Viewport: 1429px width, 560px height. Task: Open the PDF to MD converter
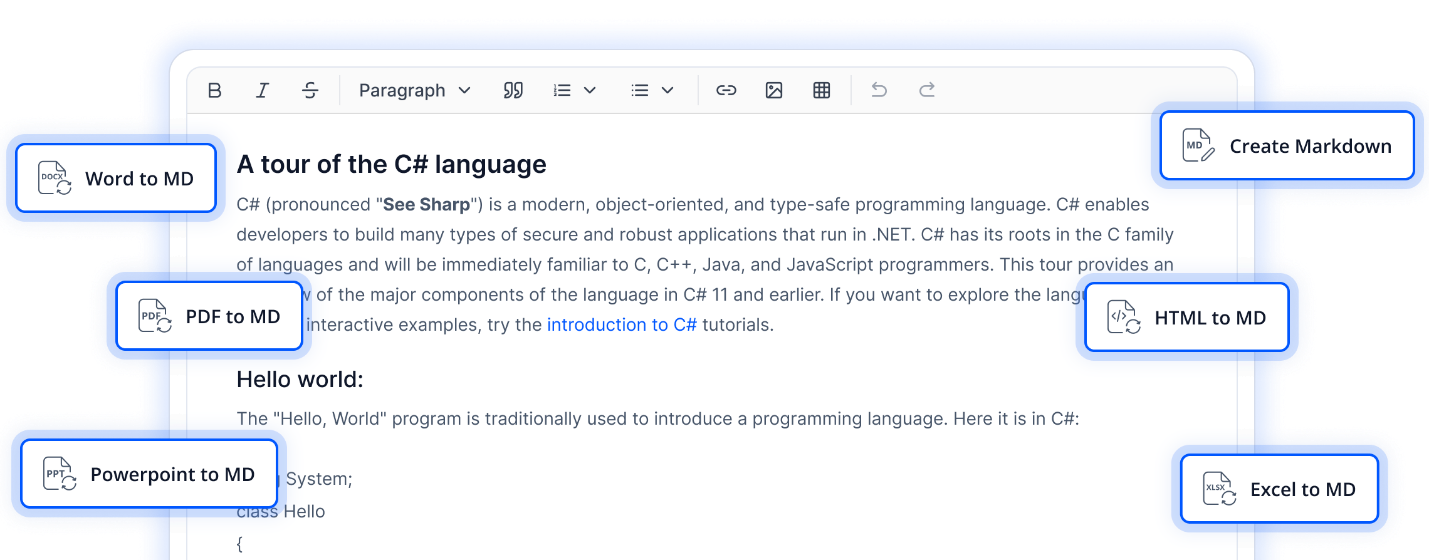click(209, 316)
